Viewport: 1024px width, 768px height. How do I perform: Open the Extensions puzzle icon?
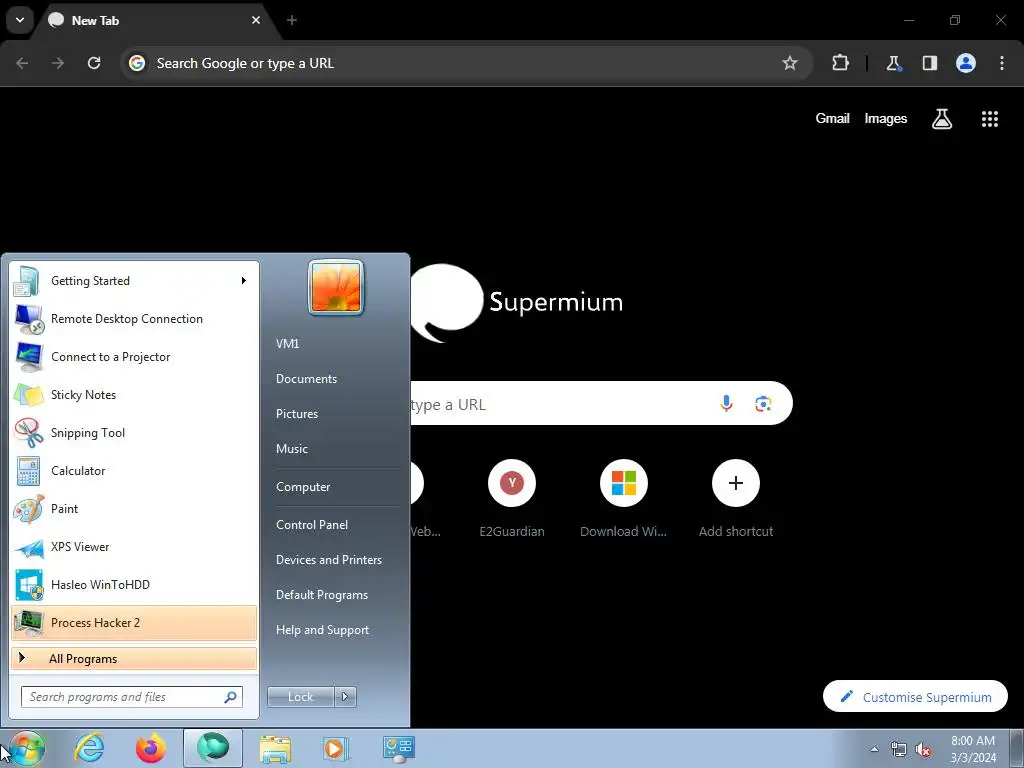coord(840,63)
